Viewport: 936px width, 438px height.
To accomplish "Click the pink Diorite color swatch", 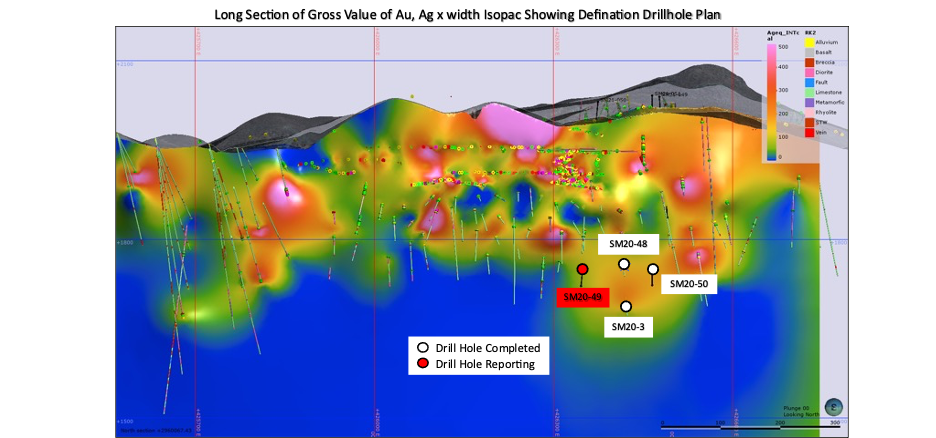I will tap(809, 72).
